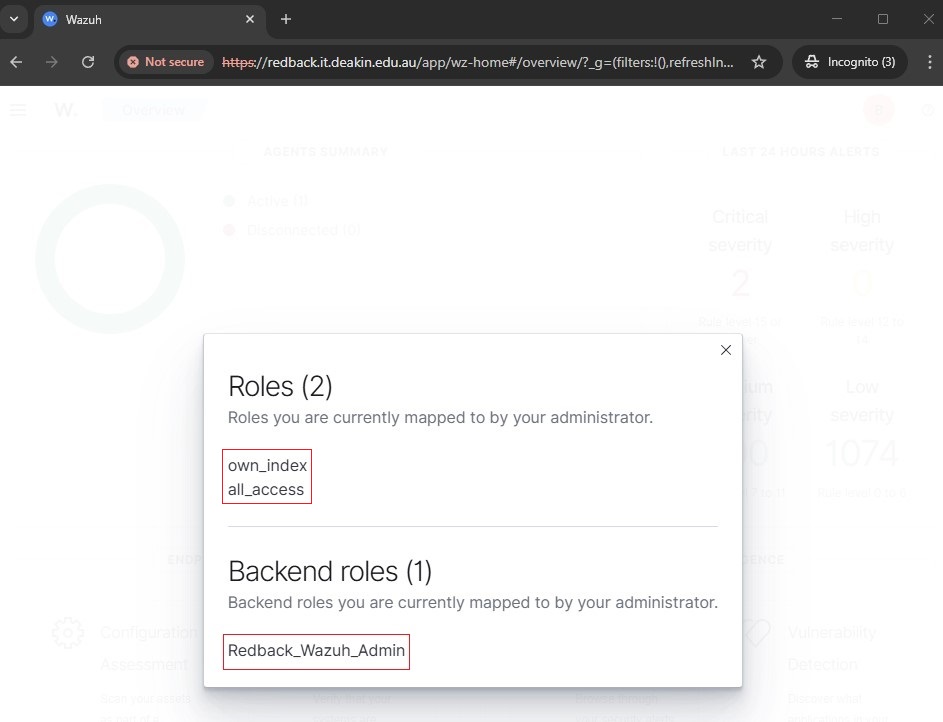The height and width of the screenshot is (722, 943).
Task: Open the user avatar menu
Action: tap(879, 110)
